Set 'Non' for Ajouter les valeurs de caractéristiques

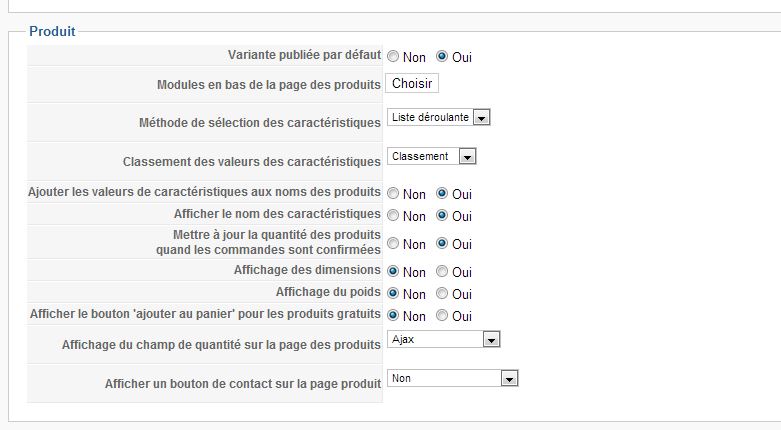point(393,193)
